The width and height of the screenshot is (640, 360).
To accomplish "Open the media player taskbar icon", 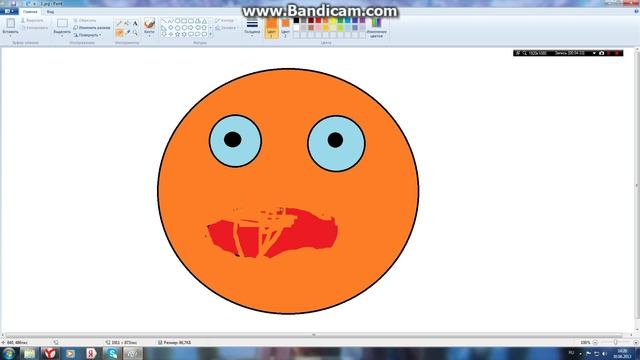I will (71, 353).
